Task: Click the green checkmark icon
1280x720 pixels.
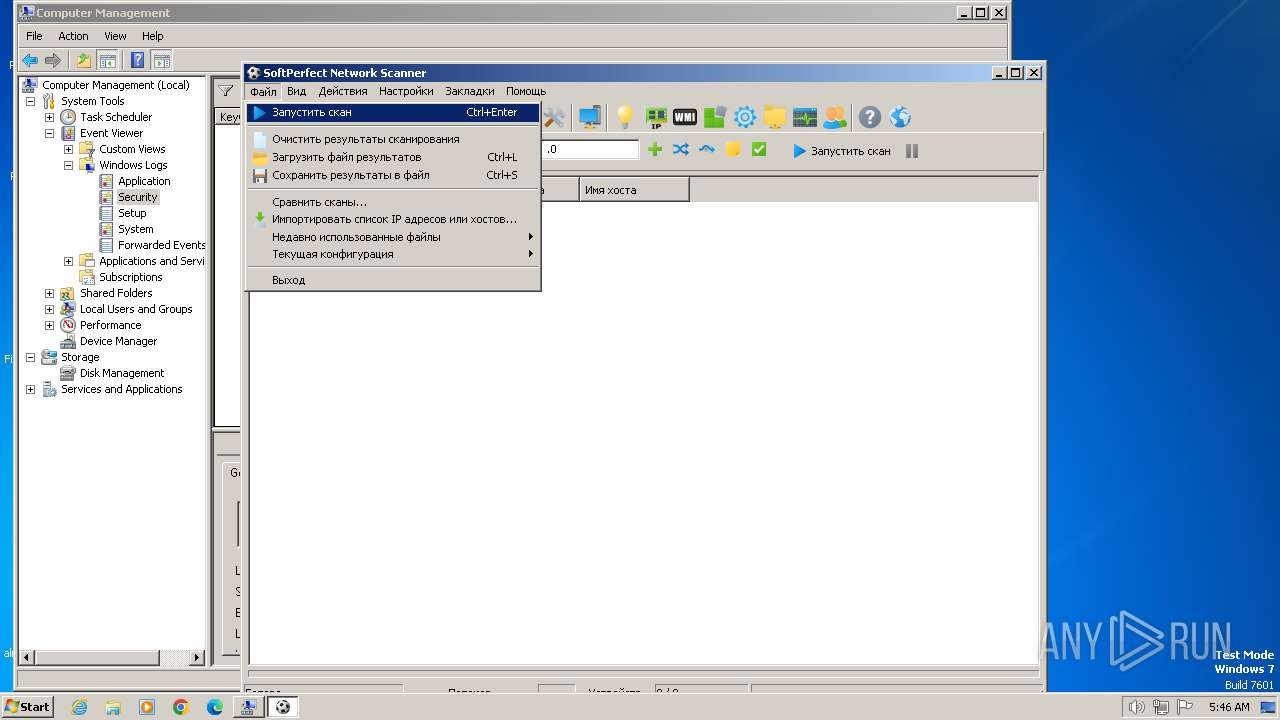Action: tap(759, 150)
